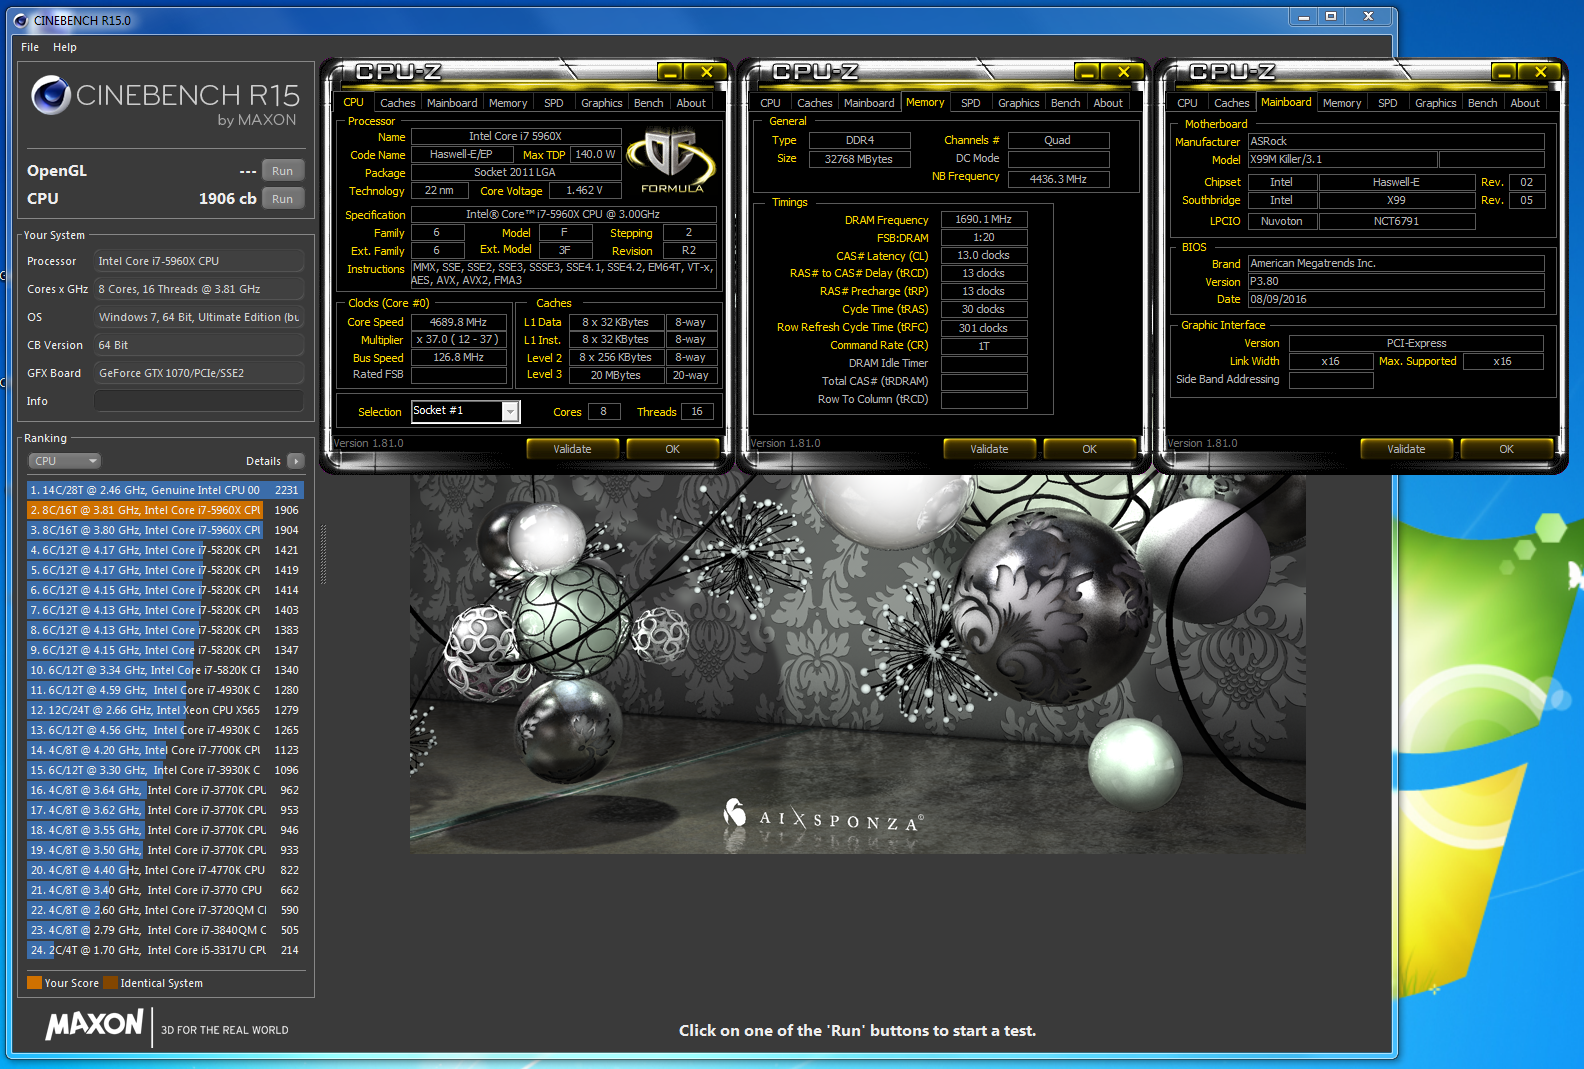Open Graphics tab in first CPU-Z window
This screenshot has height=1069, width=1584.
click(602, 103)
